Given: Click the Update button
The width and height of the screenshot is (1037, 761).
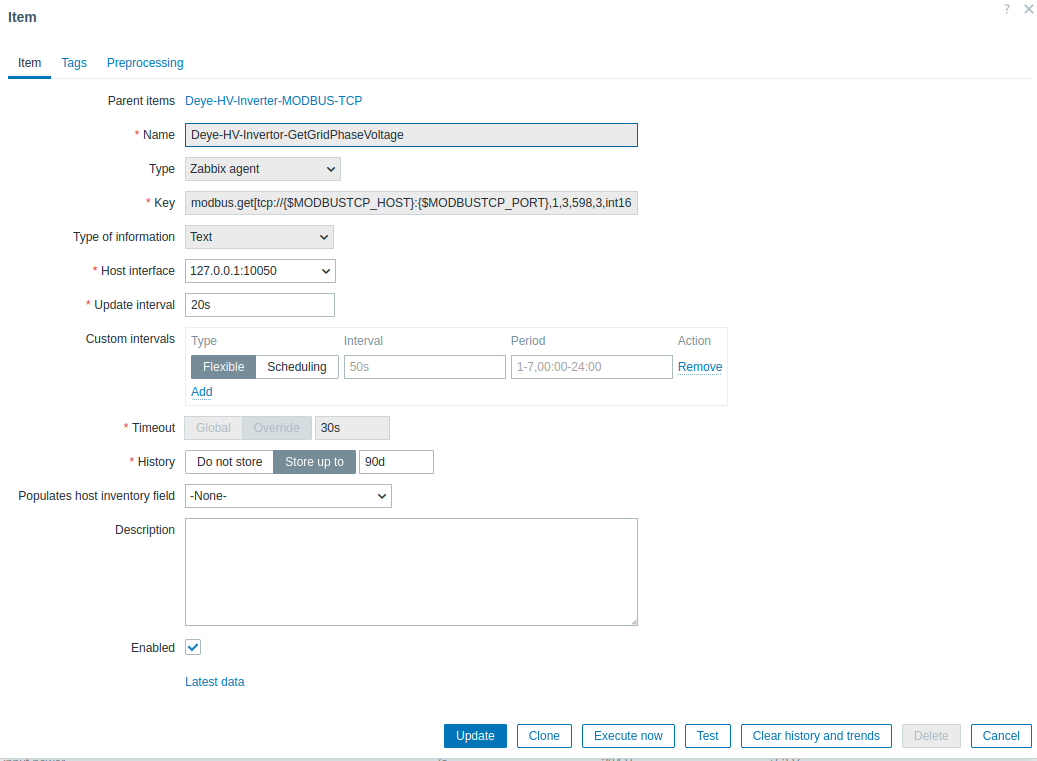Looking at the screenshot, I should click(475, 736).
